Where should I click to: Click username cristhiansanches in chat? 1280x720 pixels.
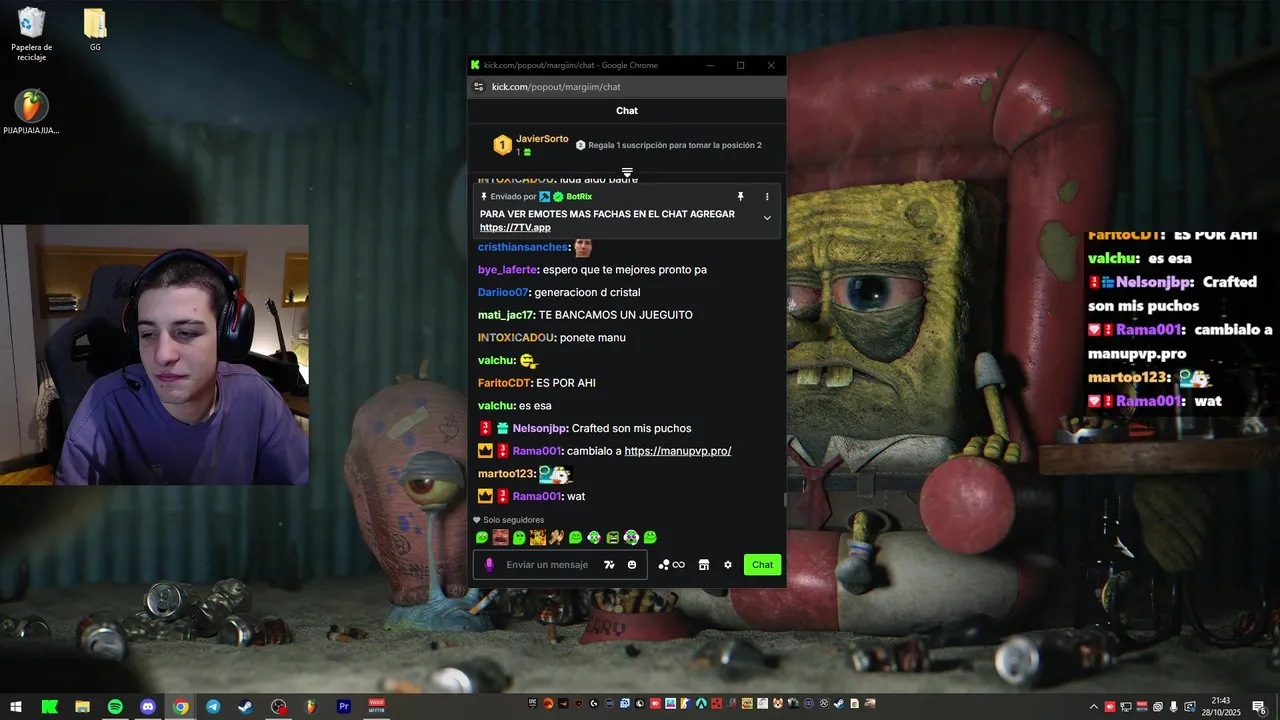tap(523, 247)
